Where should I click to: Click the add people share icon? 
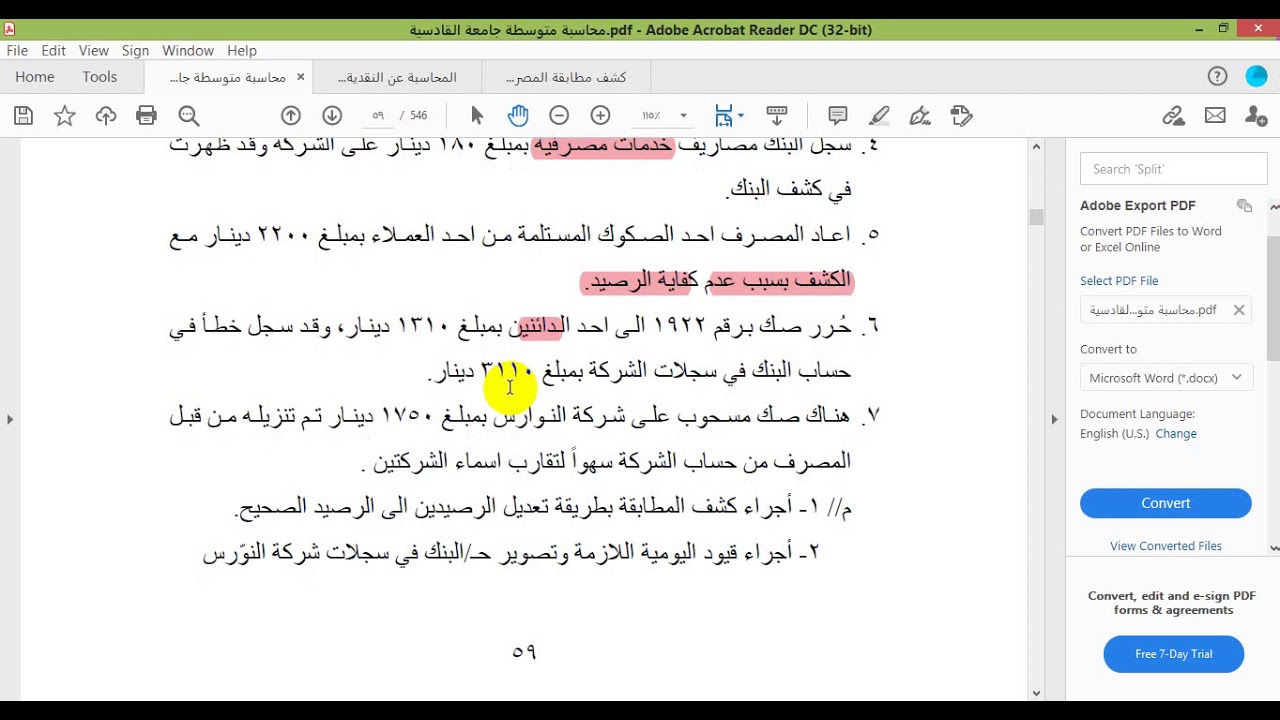[1256, 116]
